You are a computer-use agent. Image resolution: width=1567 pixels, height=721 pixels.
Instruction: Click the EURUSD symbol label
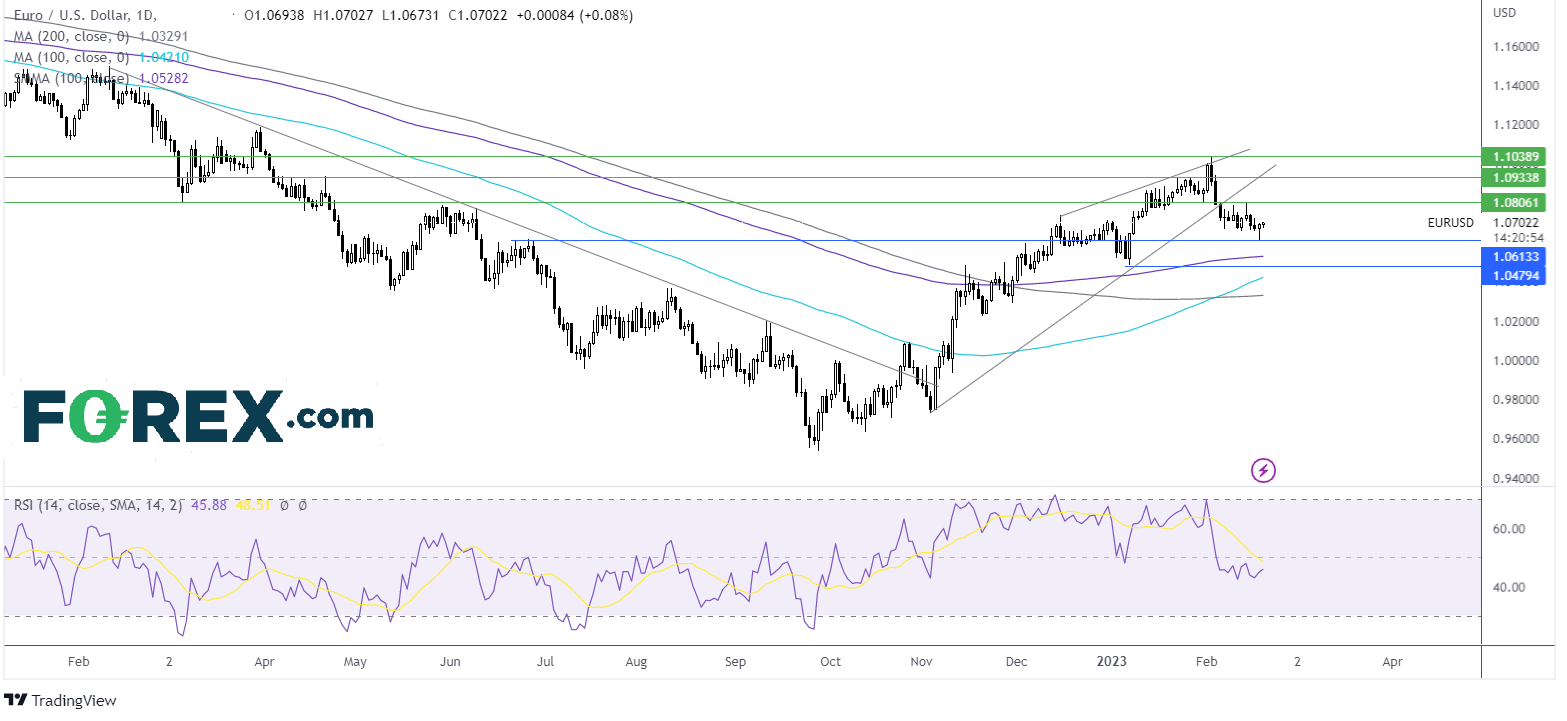coord(1450,223)
